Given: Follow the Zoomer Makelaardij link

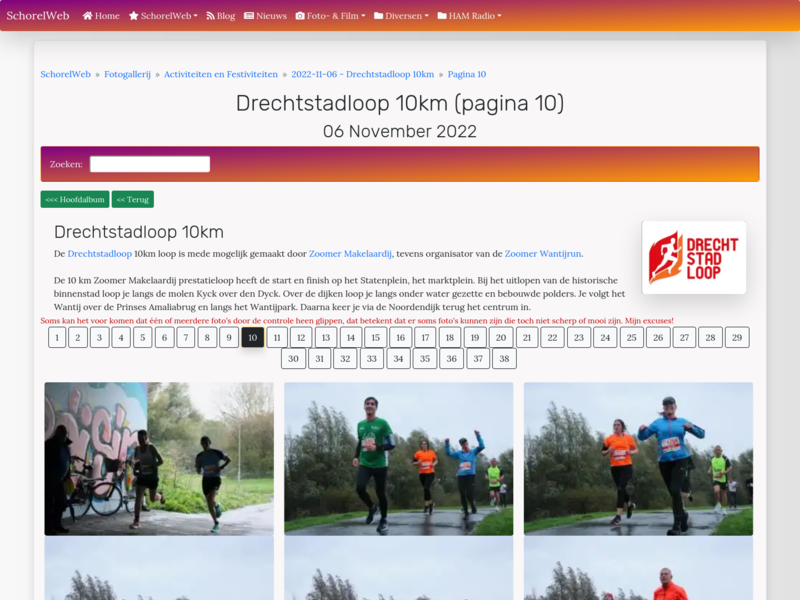Looking at the screenshot, I should pyautogui.click(x=350, y=254).
